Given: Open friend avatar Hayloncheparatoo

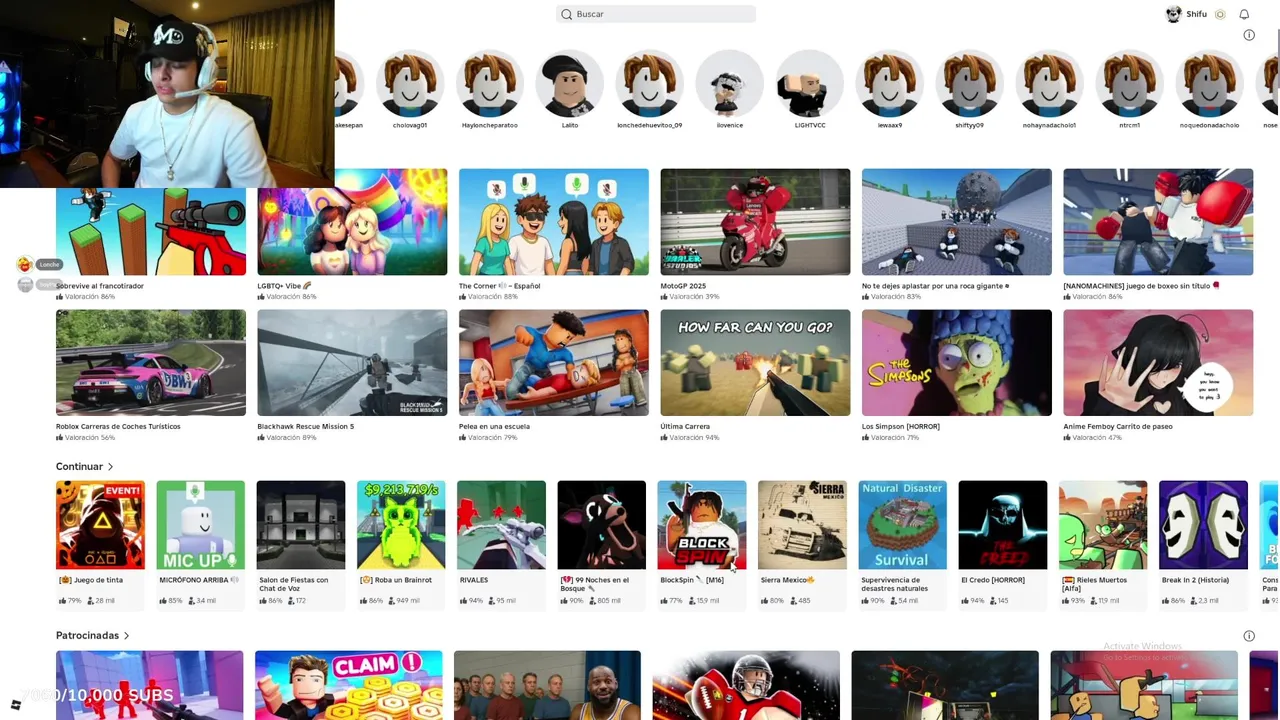Looking at the screenshot, I should (x=490, y=84).
